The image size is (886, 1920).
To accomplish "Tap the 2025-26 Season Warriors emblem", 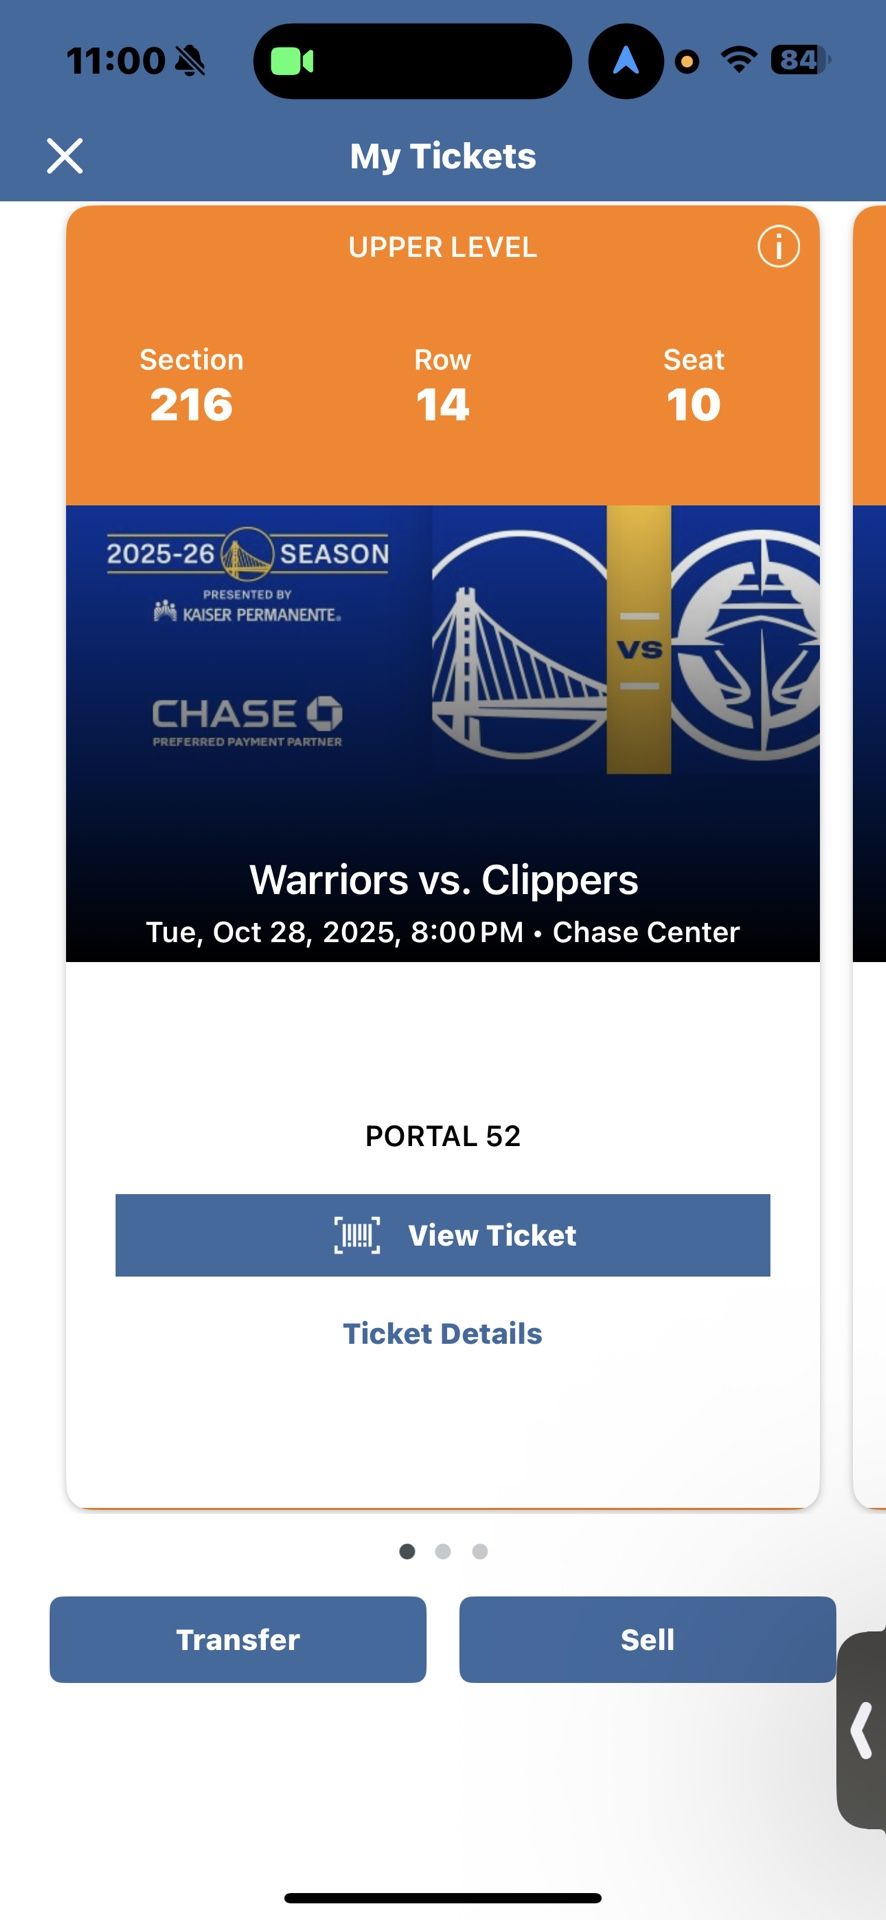I will pyautogui.click(x=248, y=551).
